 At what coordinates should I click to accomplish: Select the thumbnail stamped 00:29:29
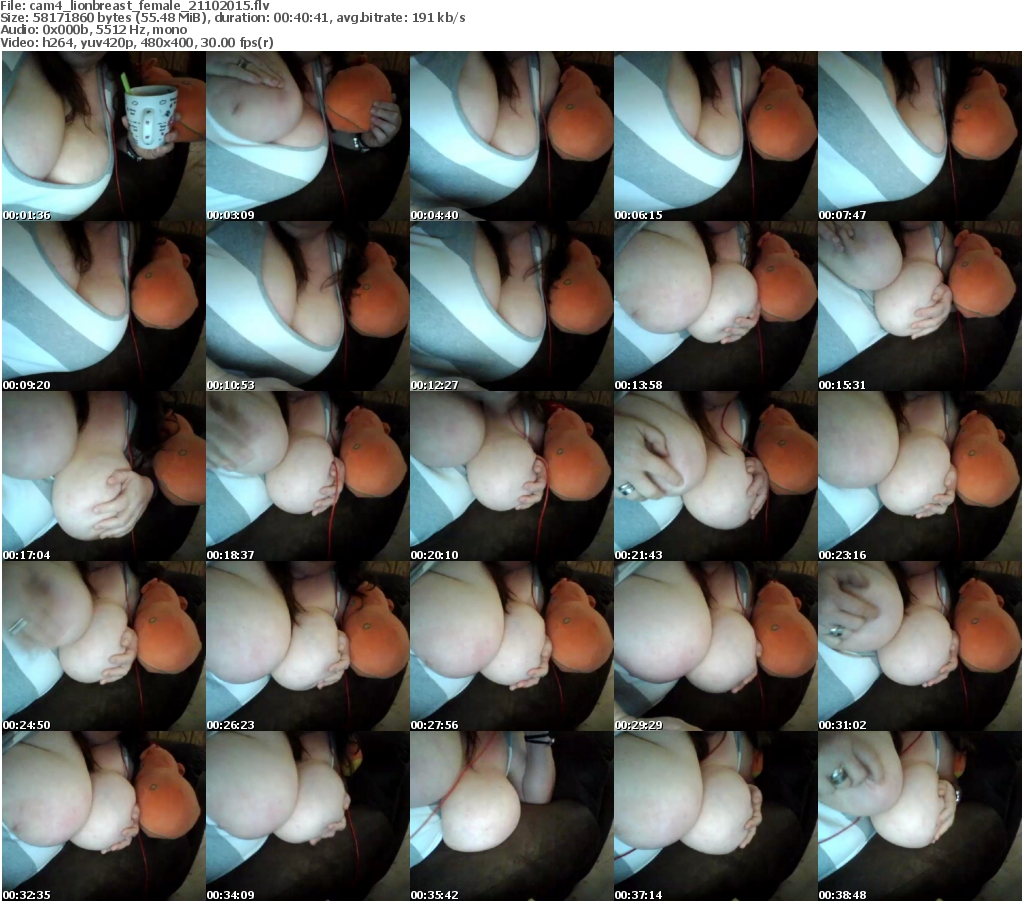pyautogui.click(x=716, y=646)
